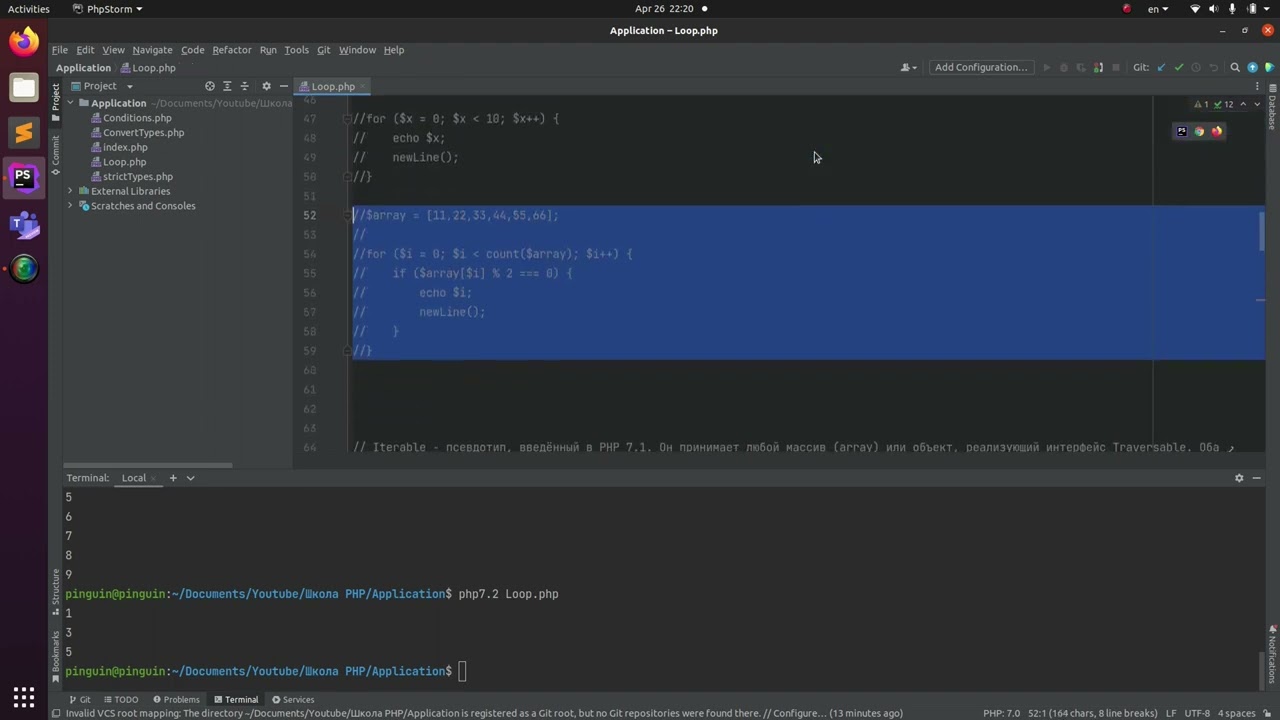Click Expand All icon in Project panel
This screenshot has height=720, width=1280.
pos(227,86)
